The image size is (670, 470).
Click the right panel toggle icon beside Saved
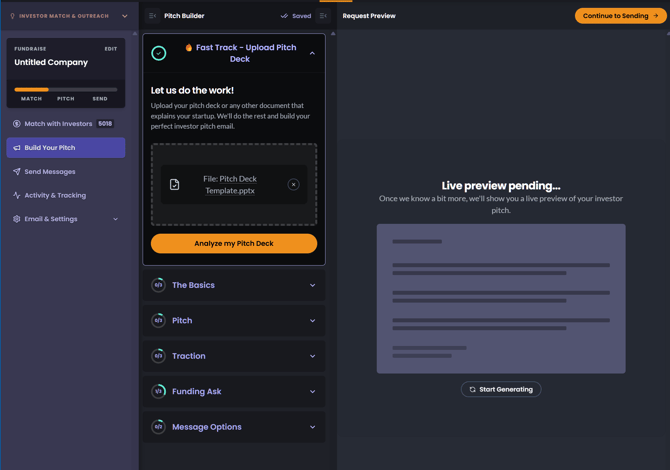click(323, 16)
